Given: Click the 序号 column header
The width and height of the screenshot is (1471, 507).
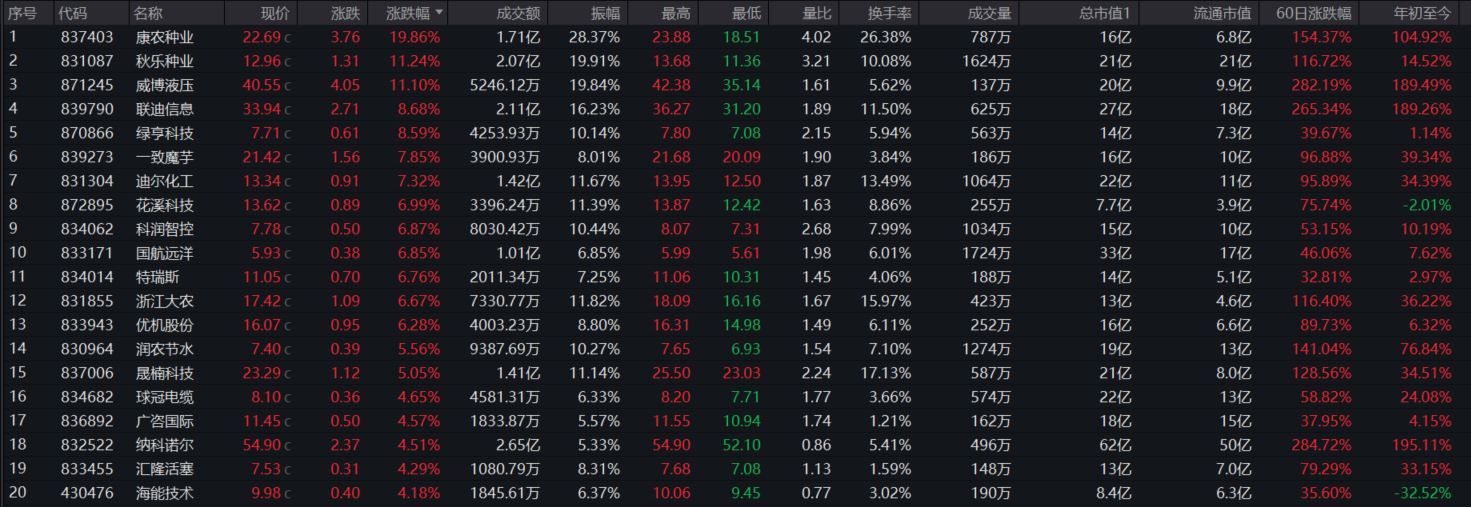Looking at the screenshot, I should tap(23, 13).
